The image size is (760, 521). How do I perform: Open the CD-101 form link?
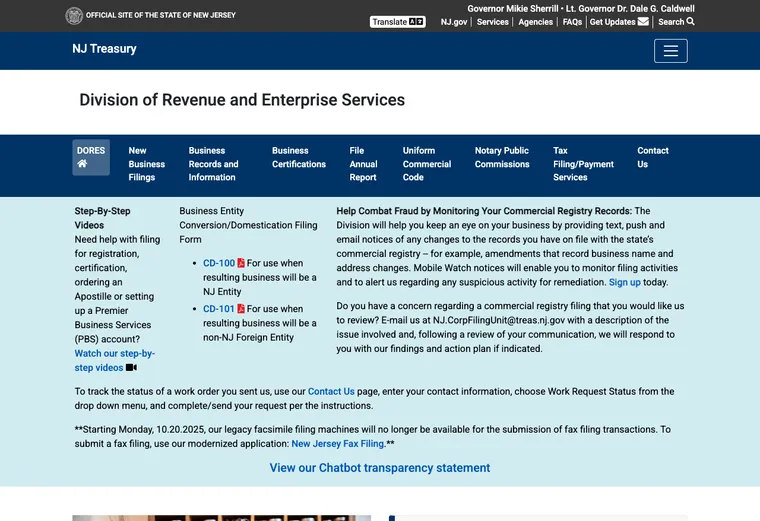(219, 308)
